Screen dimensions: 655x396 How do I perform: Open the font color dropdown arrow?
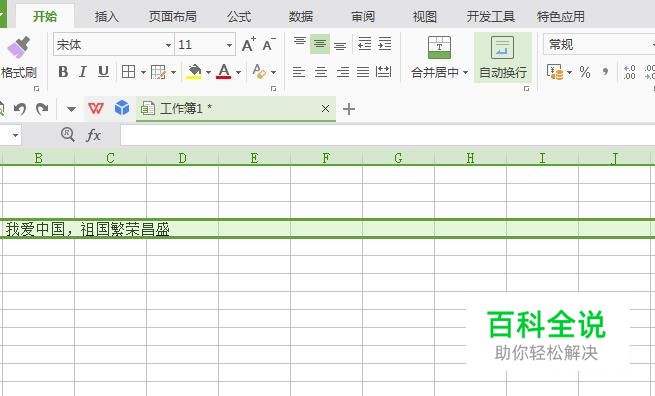pos(238,73)
